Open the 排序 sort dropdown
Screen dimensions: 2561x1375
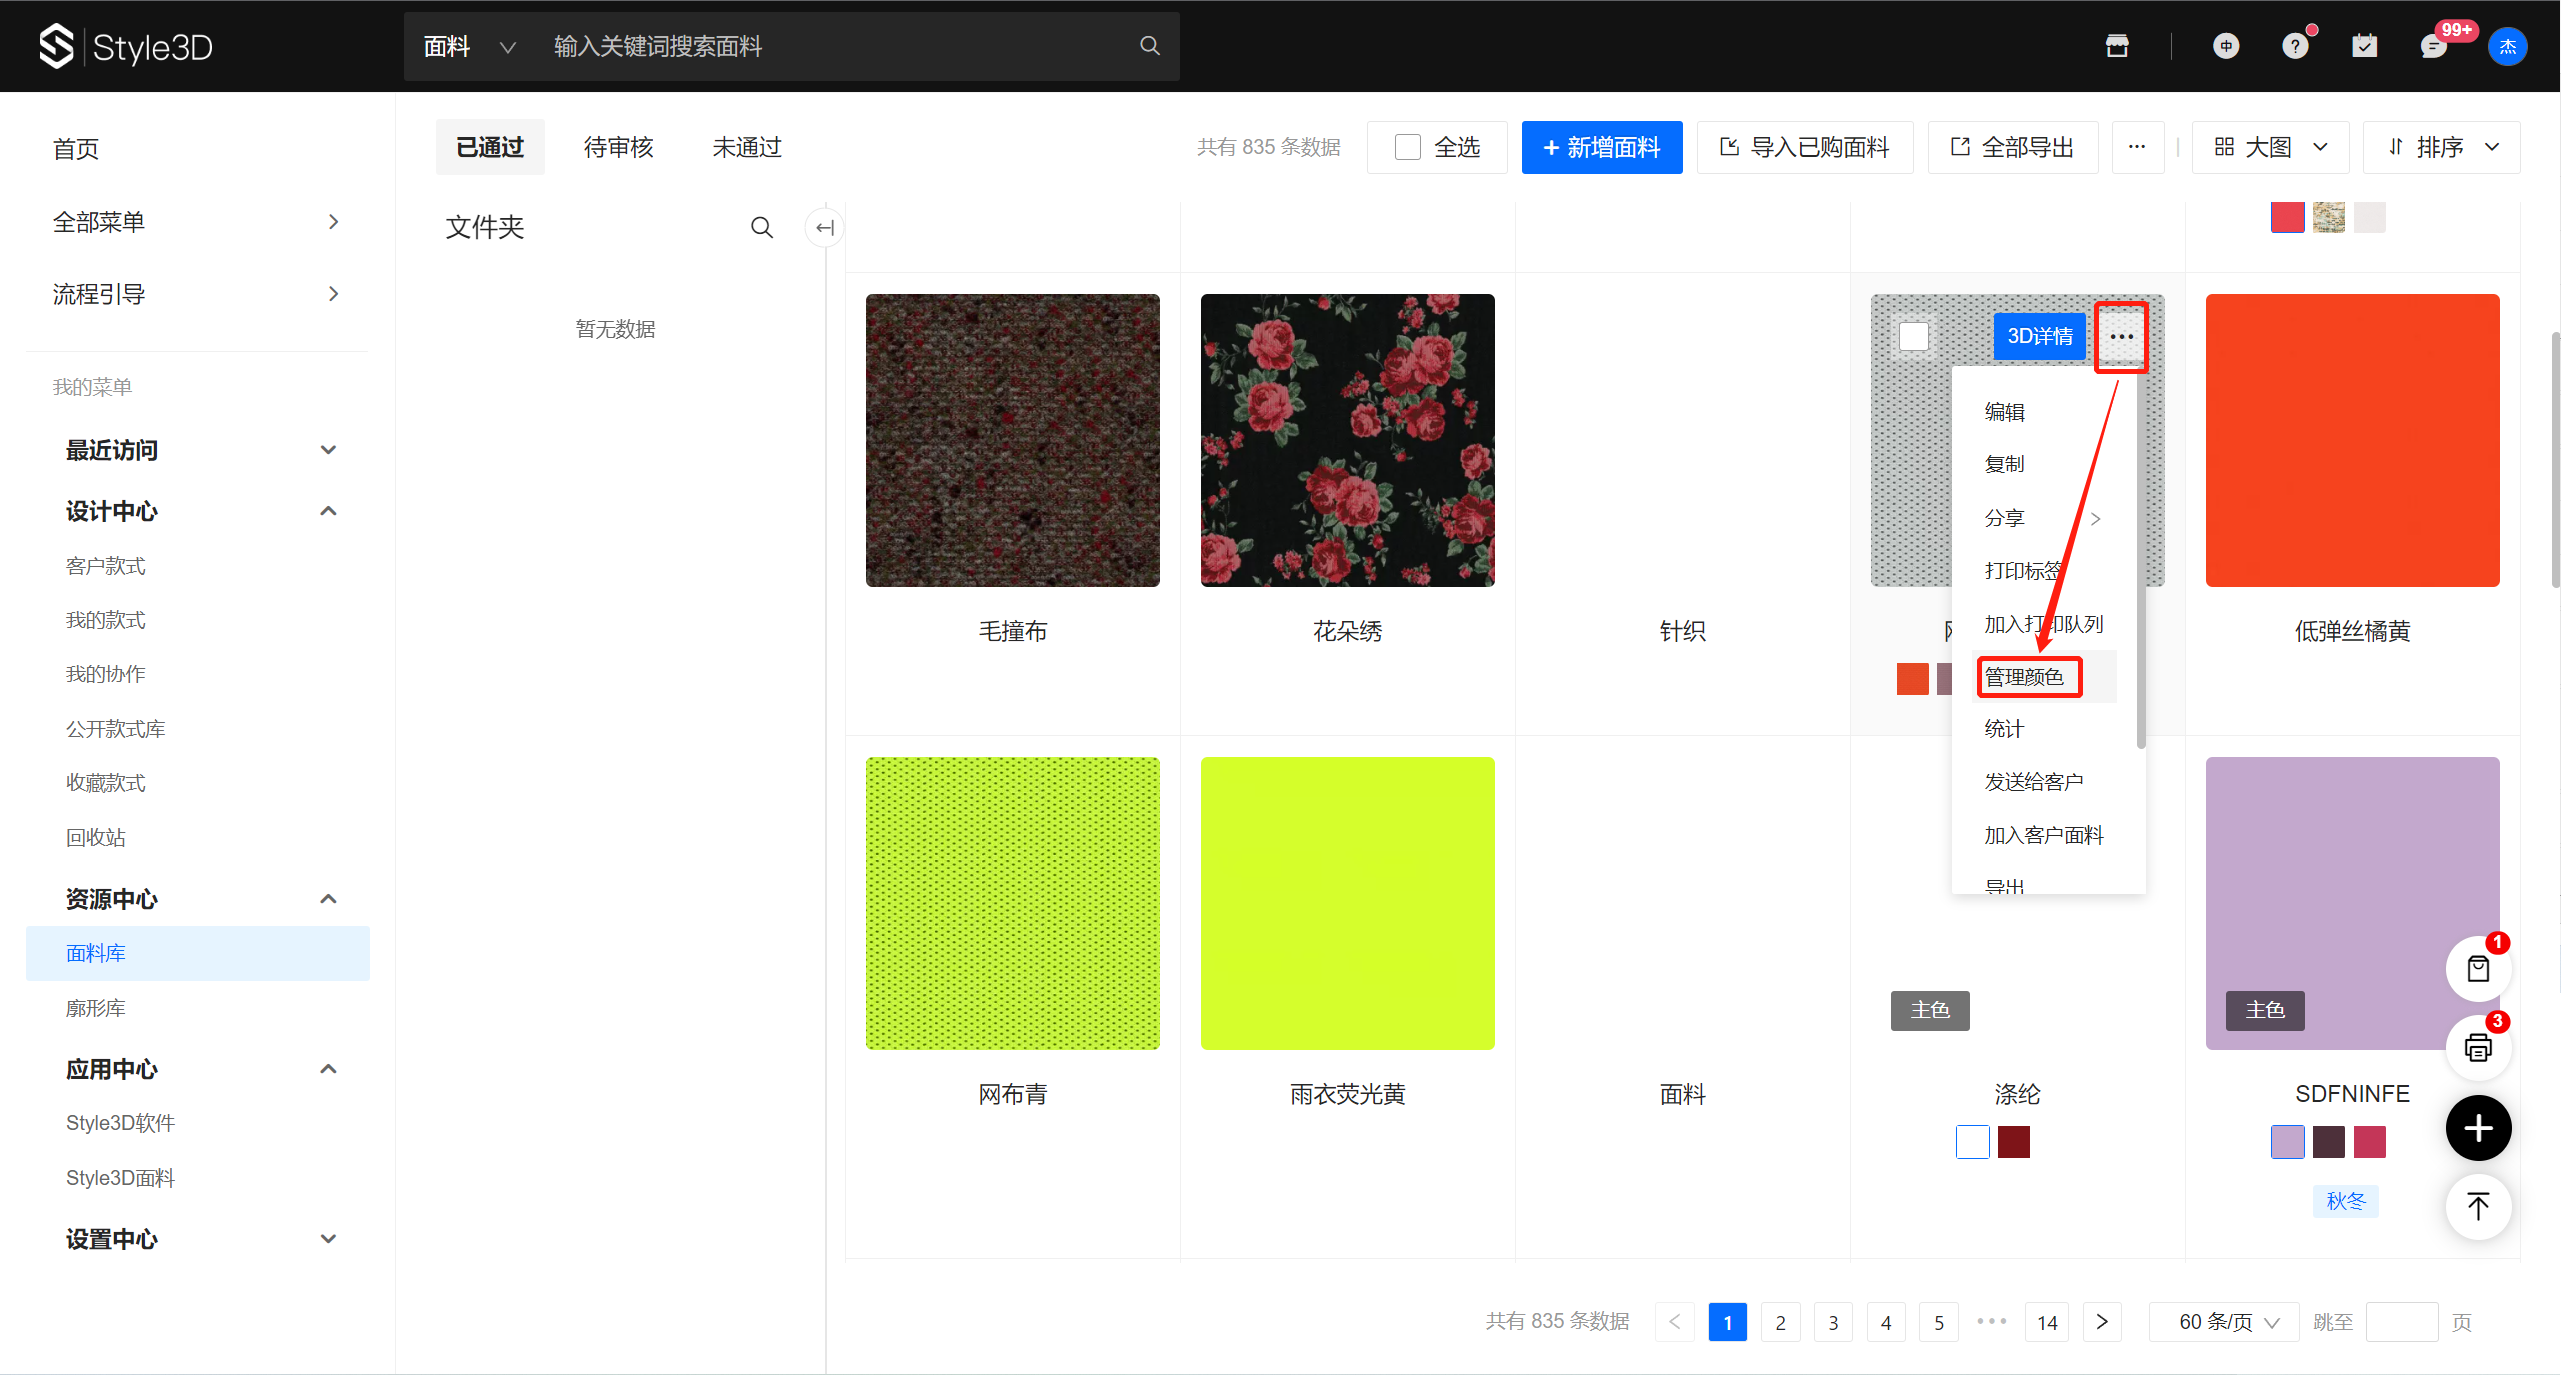click(2441, 147)
